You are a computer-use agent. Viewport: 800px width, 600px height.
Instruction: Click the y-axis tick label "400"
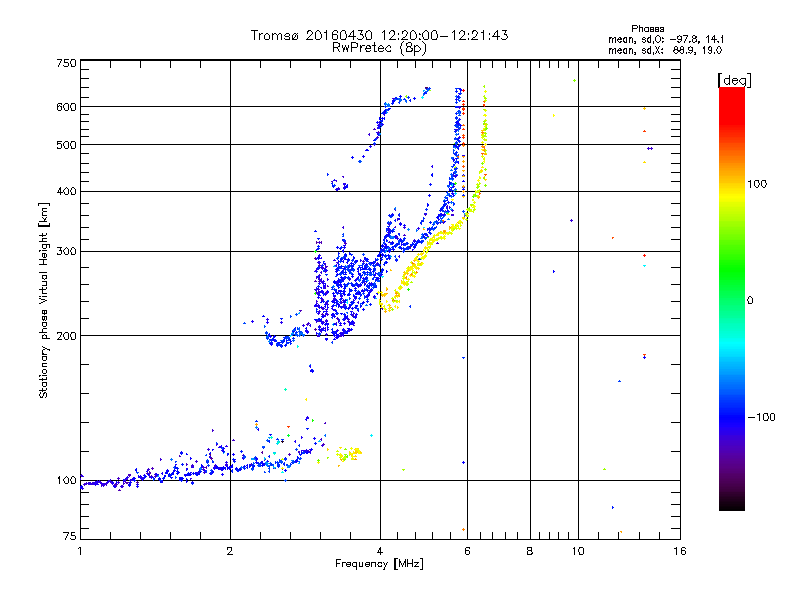(x=66, y=191)
